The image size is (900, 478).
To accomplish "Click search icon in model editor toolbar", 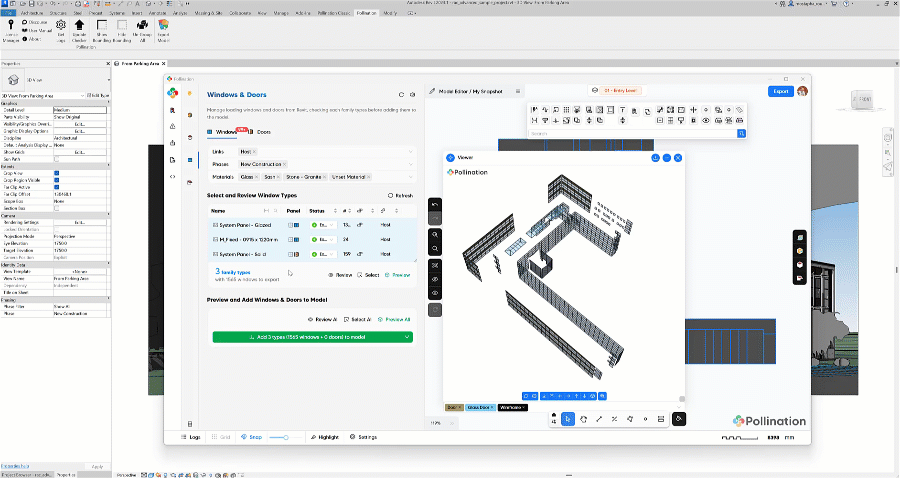I will tap(741, 132).
